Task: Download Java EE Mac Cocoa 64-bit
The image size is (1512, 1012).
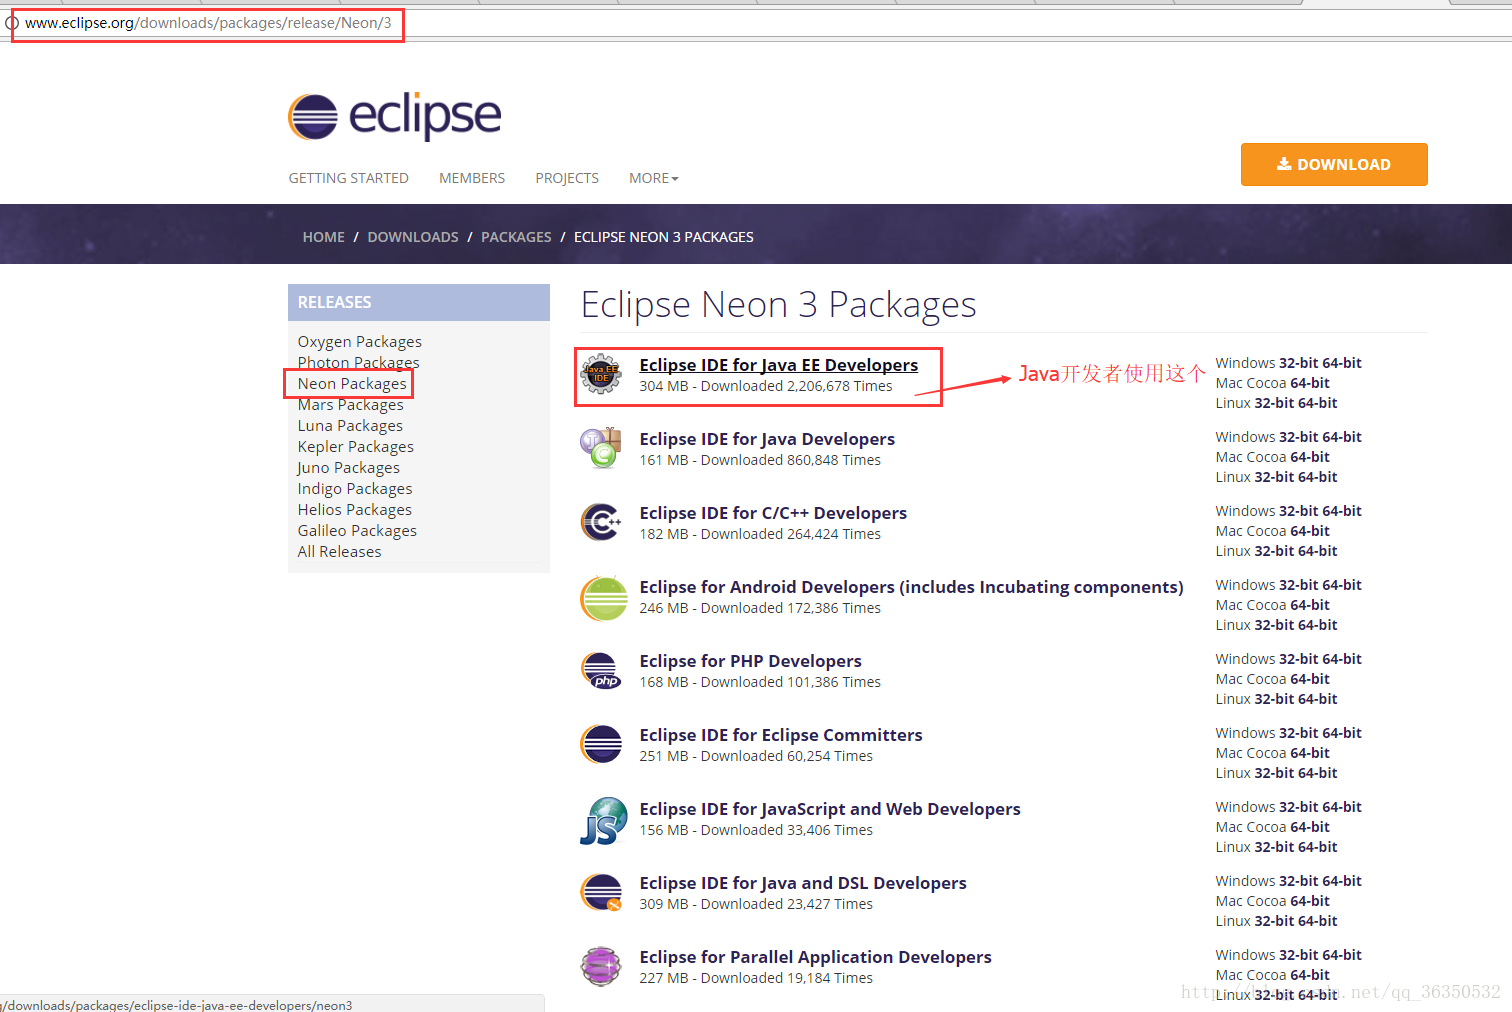Action: (x=1310, y=383)
